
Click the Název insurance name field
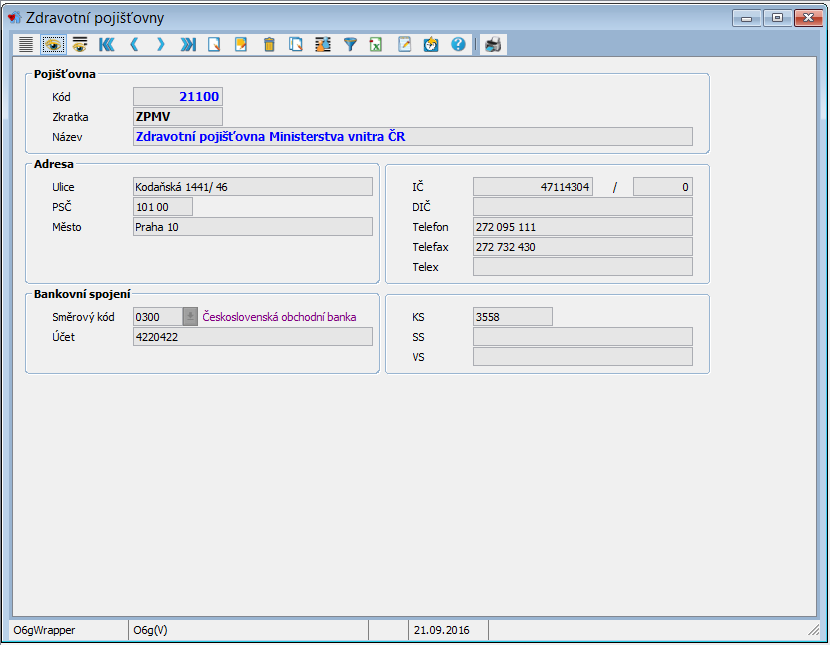412,137
